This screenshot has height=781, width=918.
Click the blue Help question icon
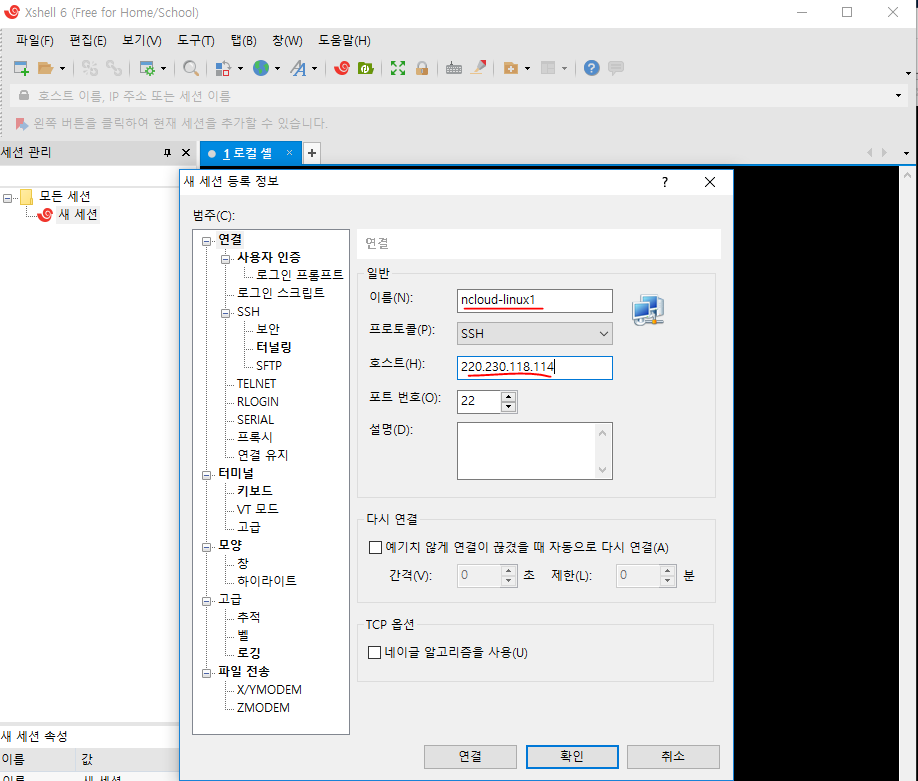tap(592, 68)
